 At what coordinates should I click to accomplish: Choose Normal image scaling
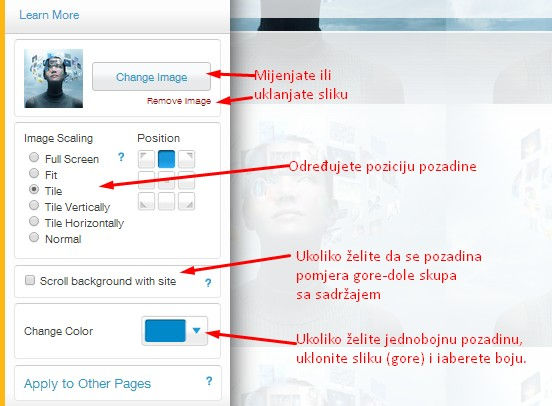coord(34,237)
